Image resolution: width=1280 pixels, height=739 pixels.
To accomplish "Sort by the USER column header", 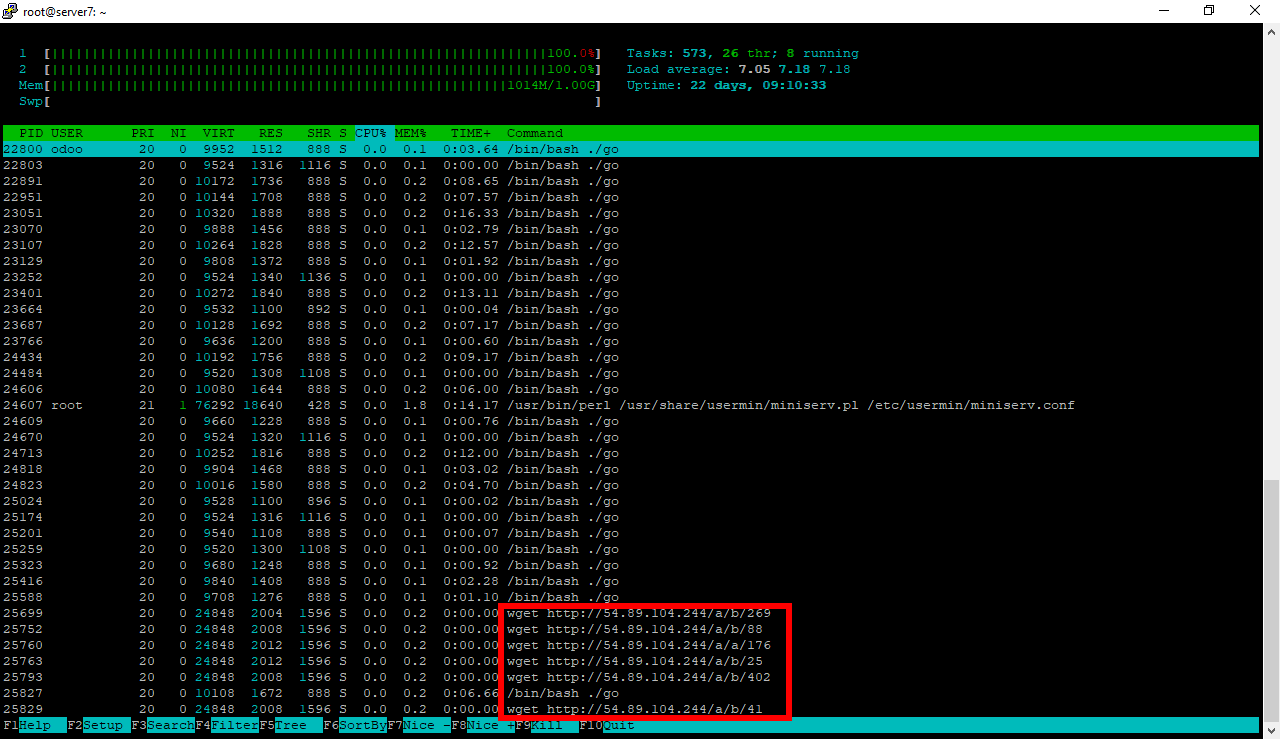I will pos(67,133).
